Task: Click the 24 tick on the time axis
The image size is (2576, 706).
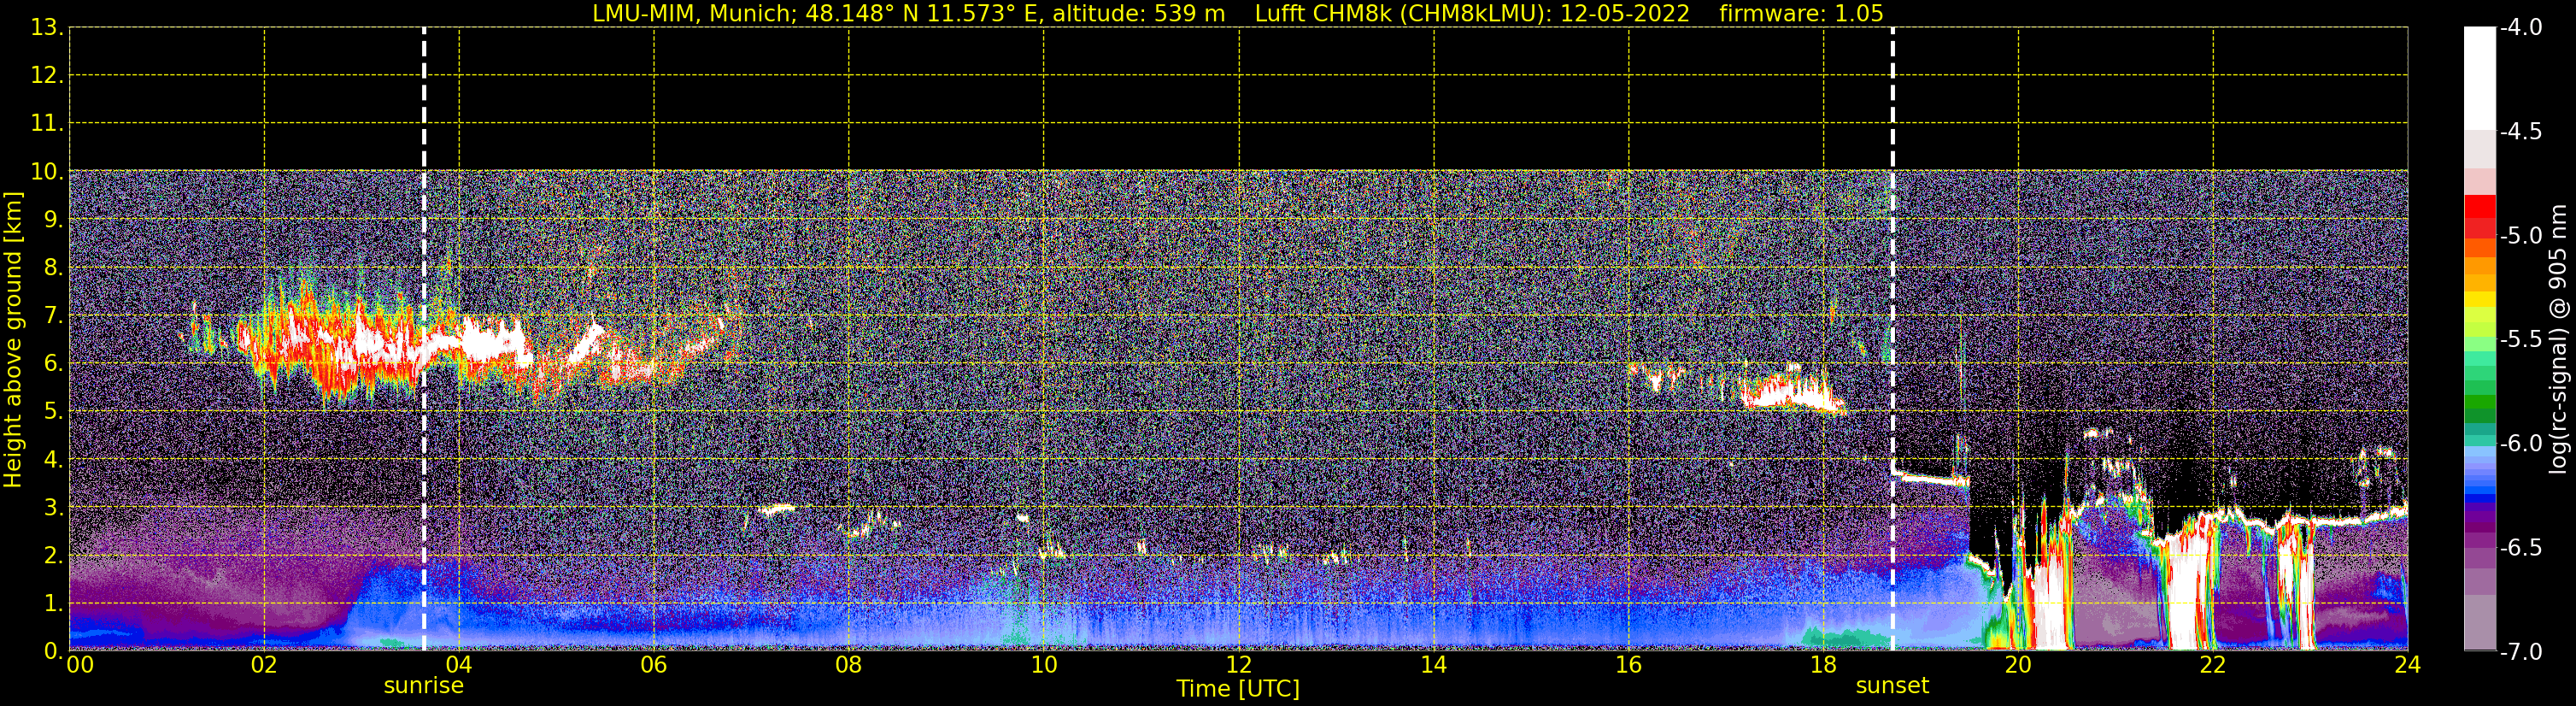Action: pyautogui.click(x=2408, y=665)
